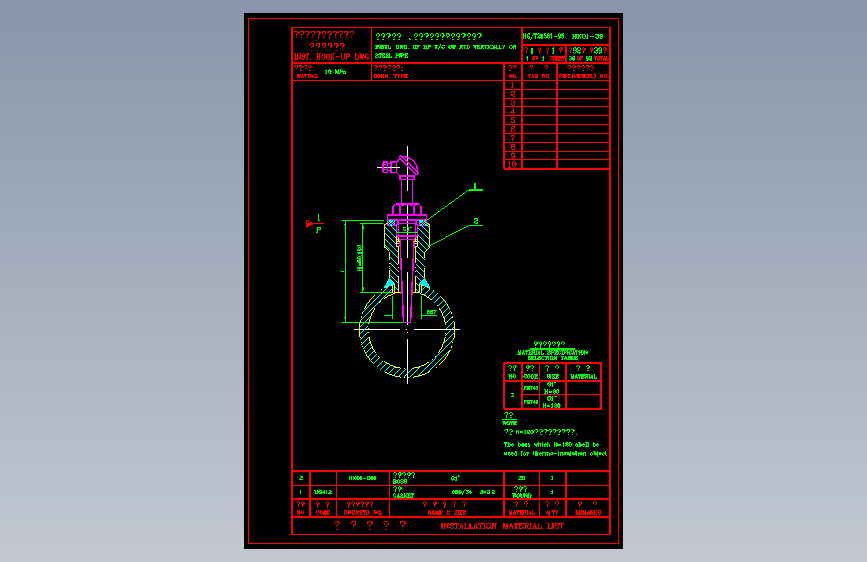
Task: Click the 'REMARKS' column header
Action: (x=588, y=513)
